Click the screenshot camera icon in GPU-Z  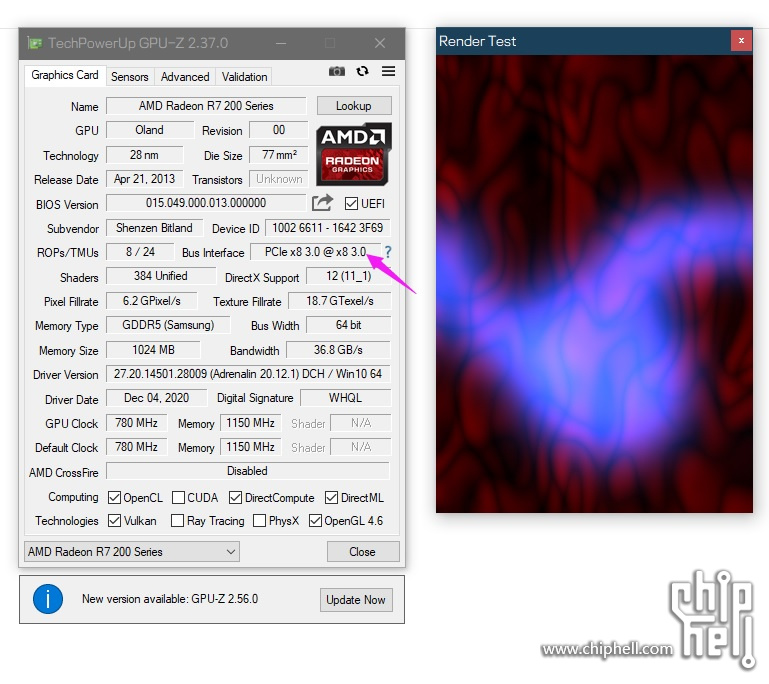pyautogui.click(x=336, y=72)
